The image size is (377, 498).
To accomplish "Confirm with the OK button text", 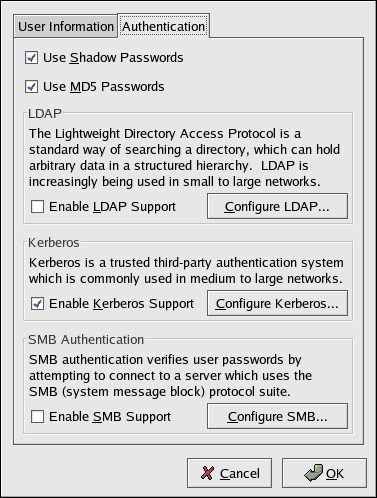I will pos(335,473).
